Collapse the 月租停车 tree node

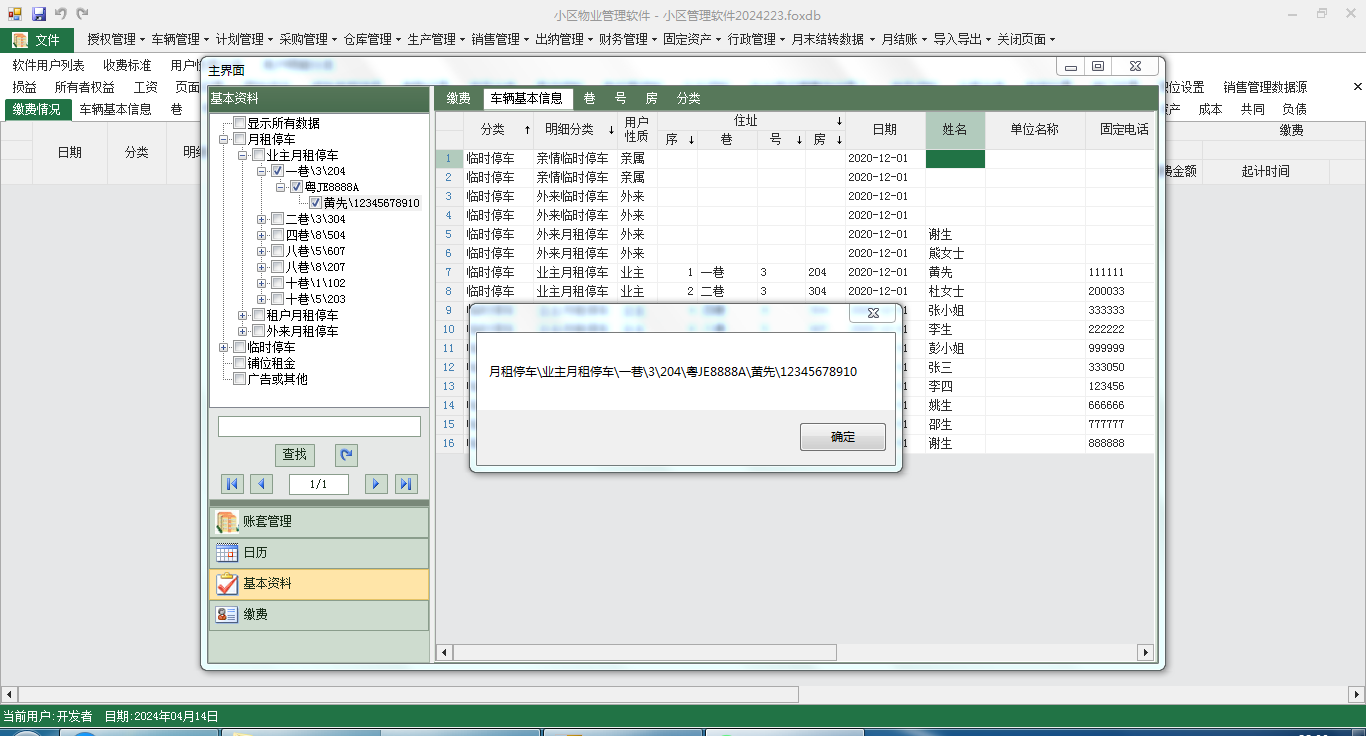[223, 139]
